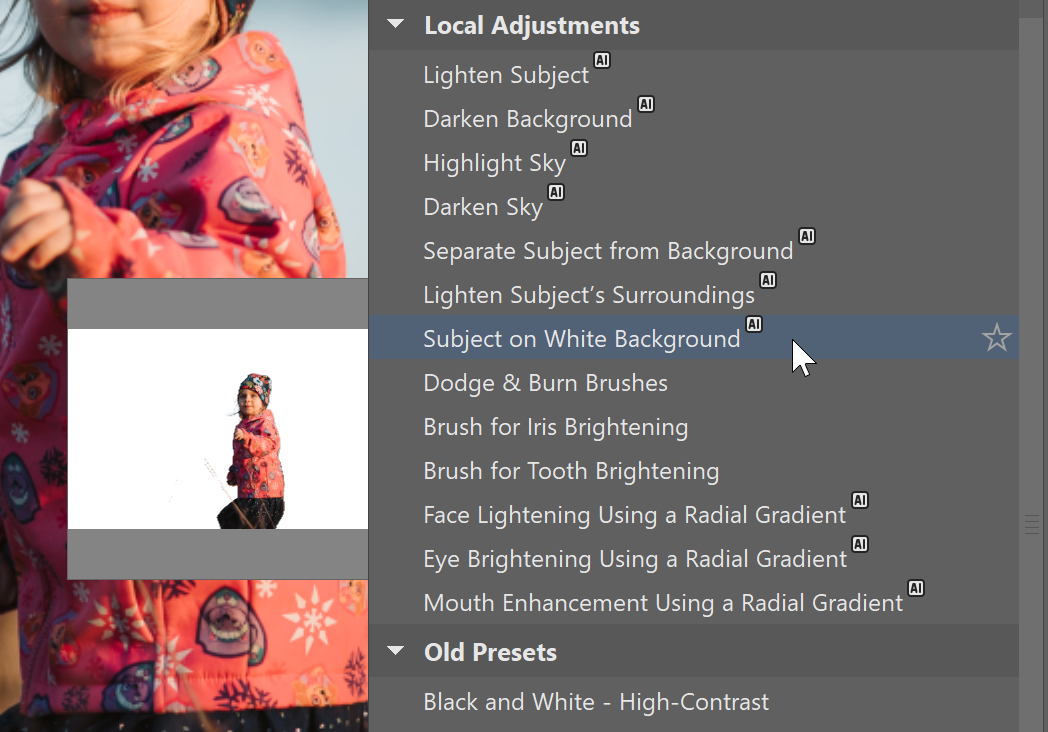Click the AI badge beside Highlight Sky
Image resolution: width=1048 pixels, height=732 pixels.
(578, 148)
